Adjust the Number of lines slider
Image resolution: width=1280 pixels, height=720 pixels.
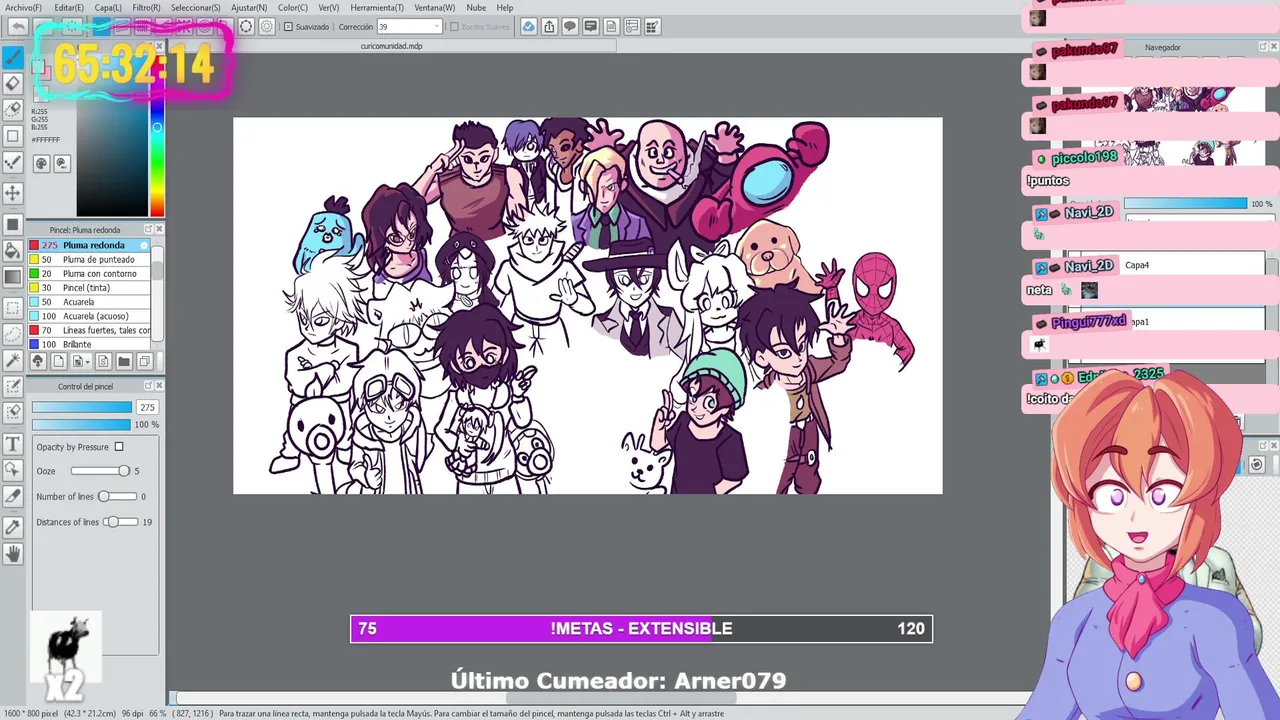[118, 497]
